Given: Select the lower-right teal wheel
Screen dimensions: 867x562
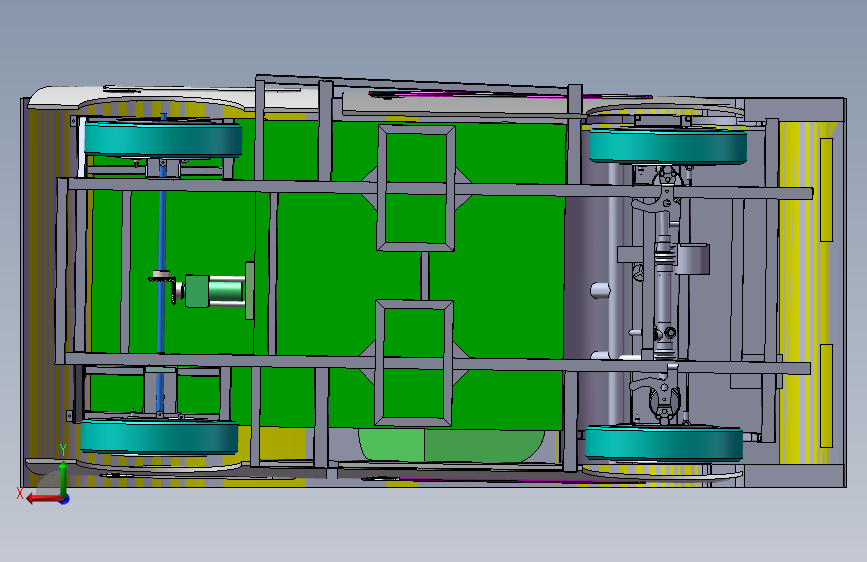Looking at the screenshot, I should pyautogui.click(x=664, y=443).
